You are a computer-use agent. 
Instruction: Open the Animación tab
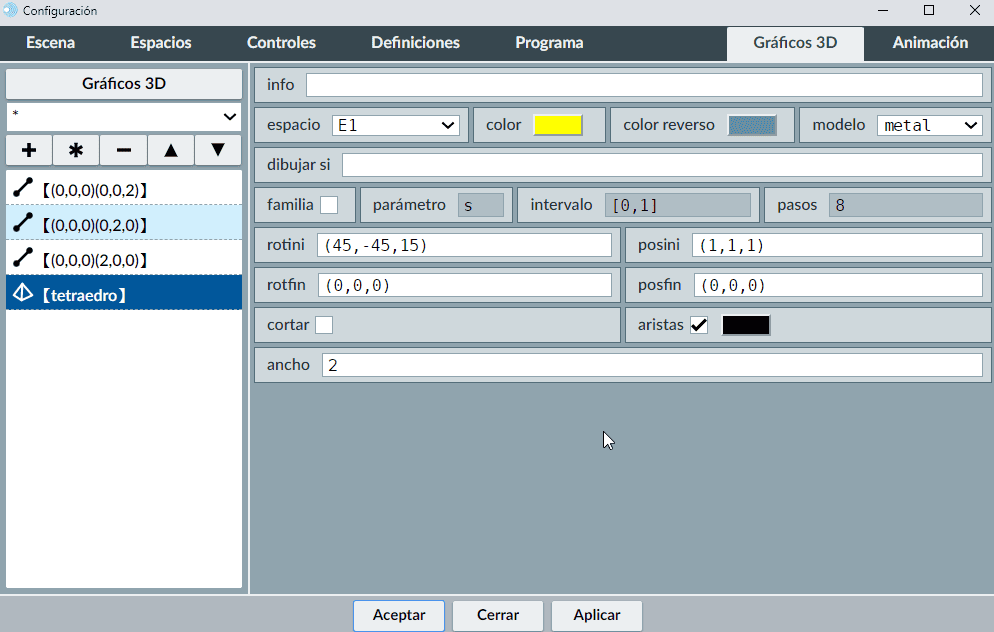click(930, 43)
